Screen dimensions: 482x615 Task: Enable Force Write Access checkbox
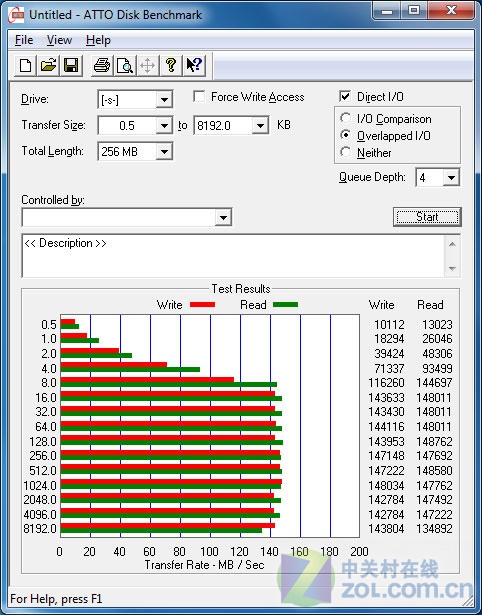(x=199, y=96)
